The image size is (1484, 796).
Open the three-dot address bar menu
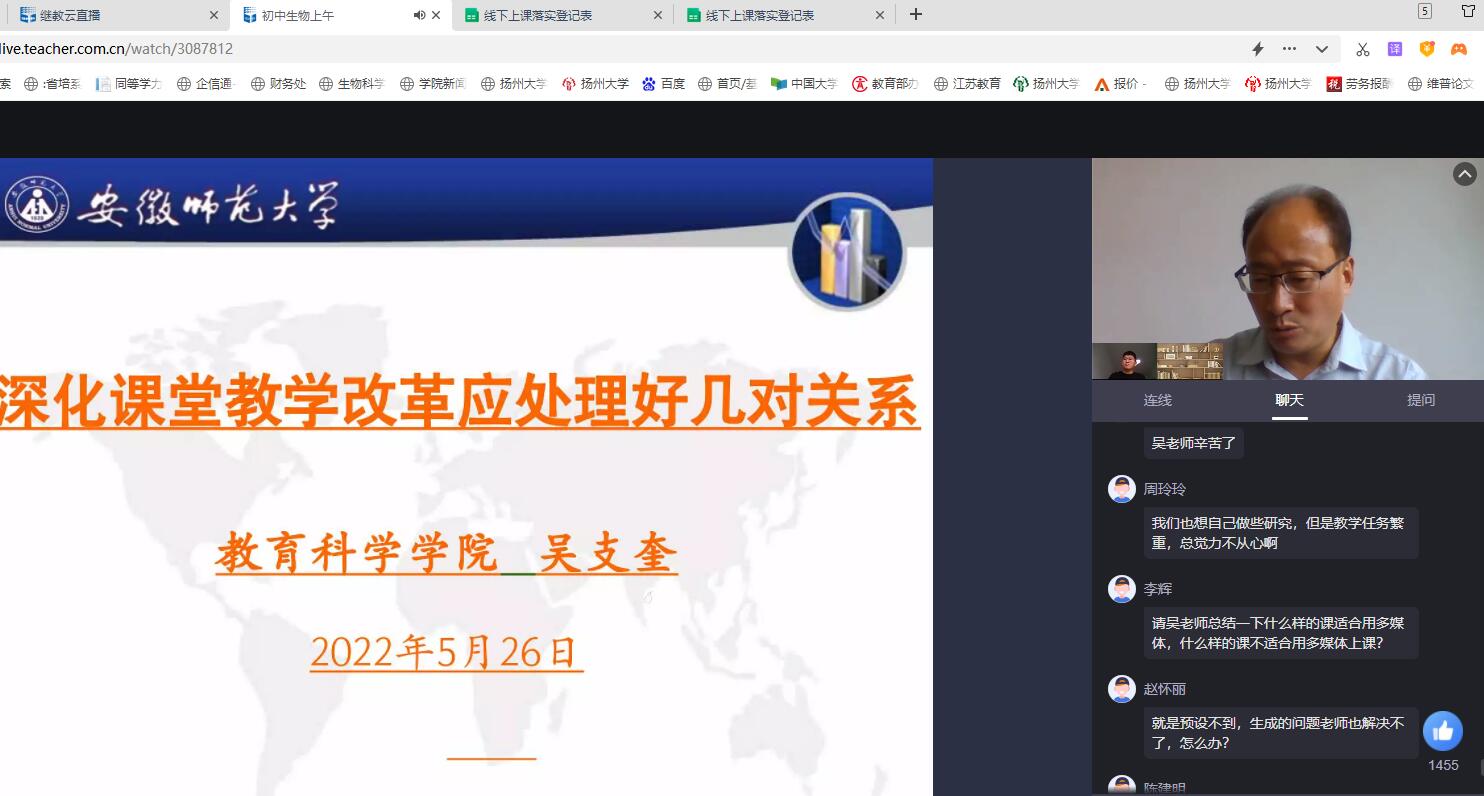pyautogui.click(x=1289, y=49)
